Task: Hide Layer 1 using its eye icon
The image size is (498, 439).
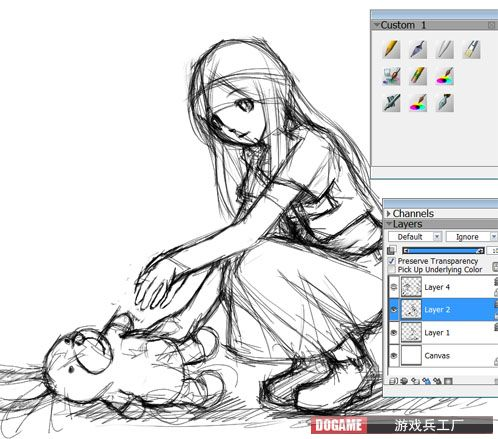Action: pyautogui.click(x=394, y=333)
